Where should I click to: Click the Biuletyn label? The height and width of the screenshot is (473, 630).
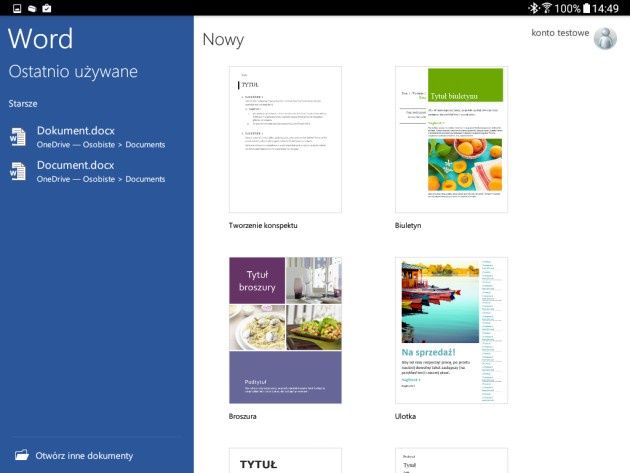(x=408, y=225)
